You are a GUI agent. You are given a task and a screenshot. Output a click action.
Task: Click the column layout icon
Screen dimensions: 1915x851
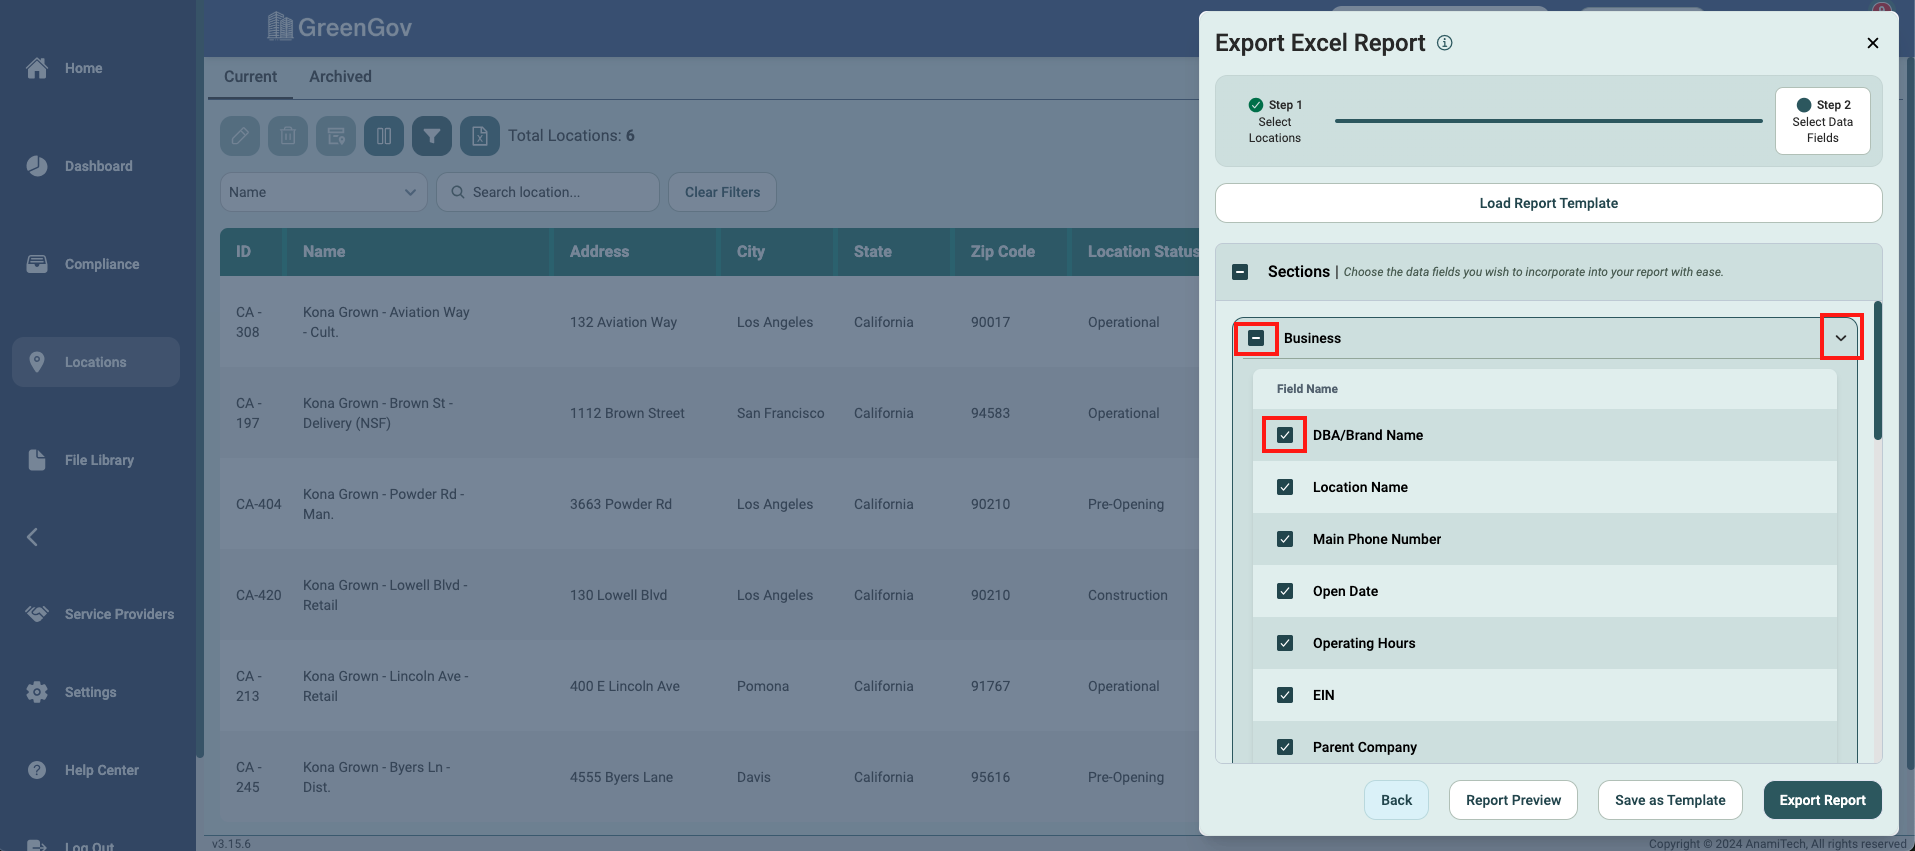[384, 136]
